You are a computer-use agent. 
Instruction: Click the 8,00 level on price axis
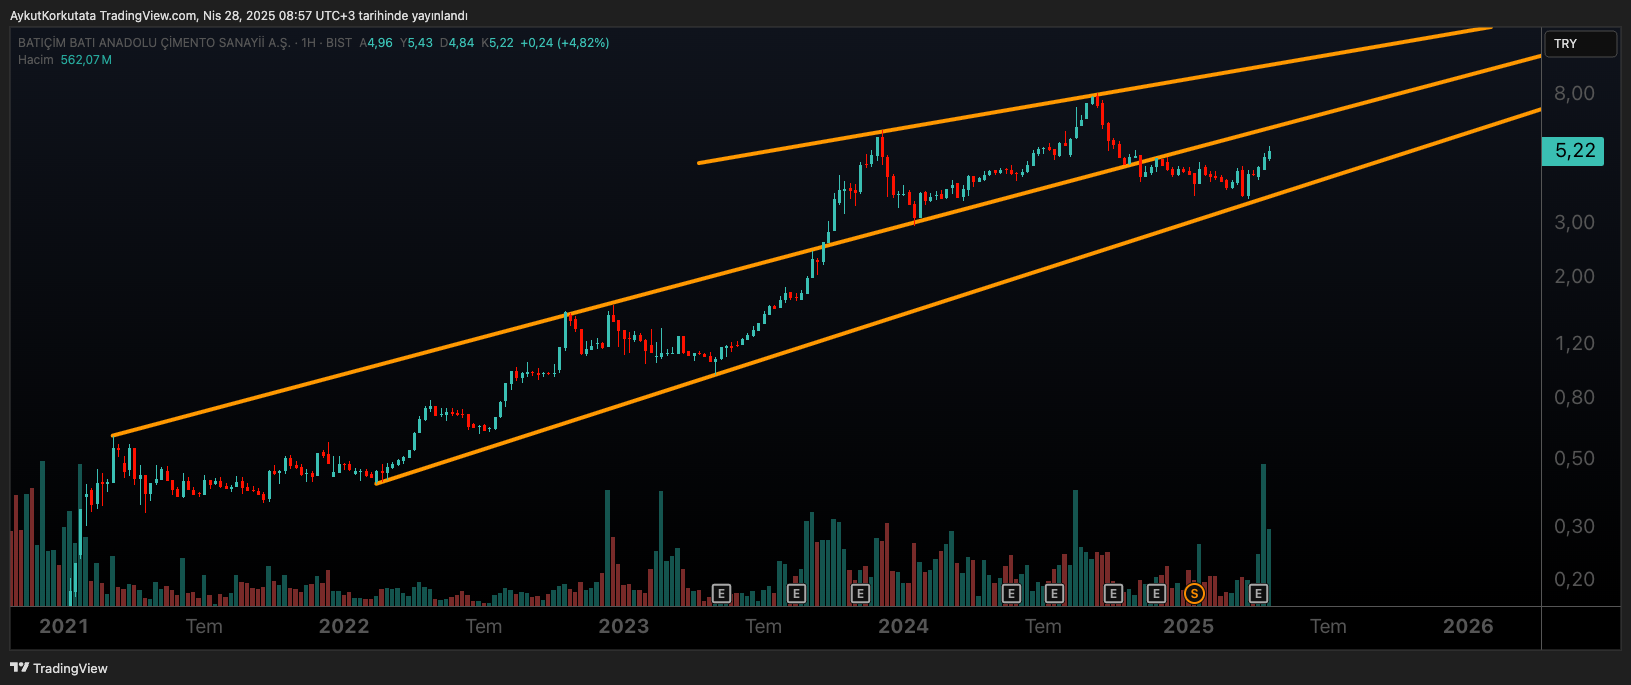pyautogui.click(x=1574, y=93)
